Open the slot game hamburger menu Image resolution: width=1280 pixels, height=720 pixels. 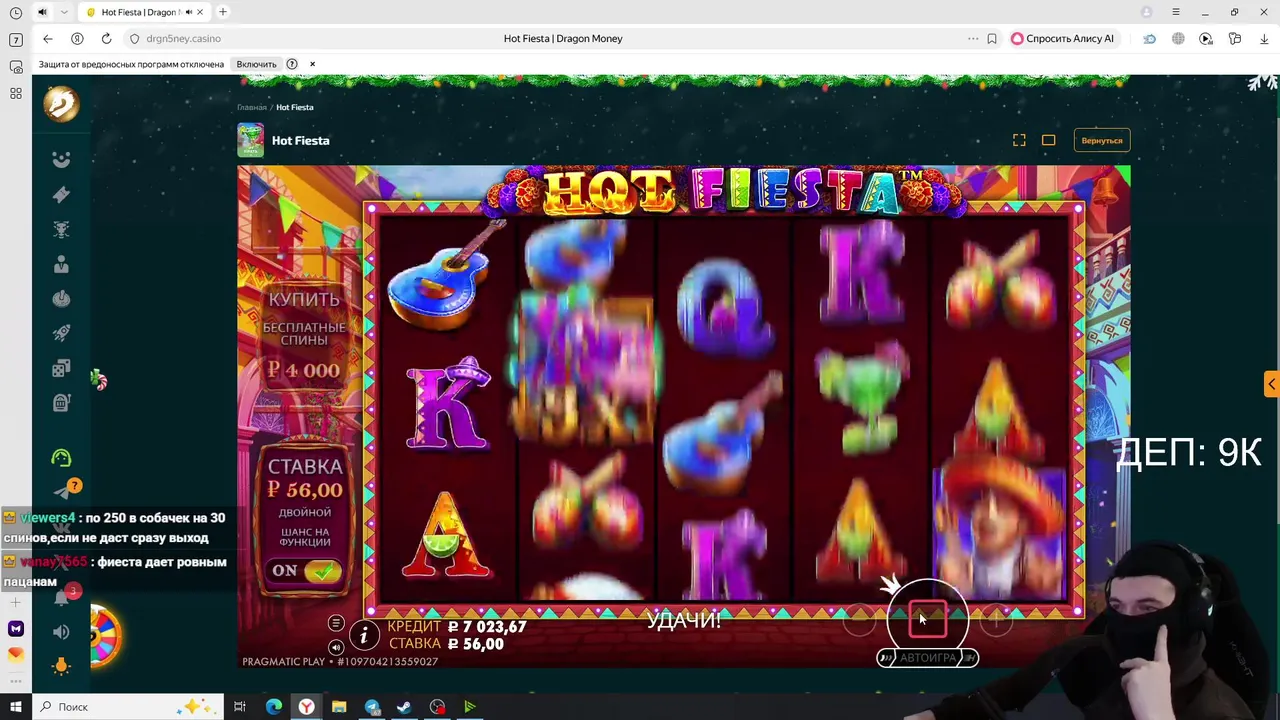[x=336, y=624]
